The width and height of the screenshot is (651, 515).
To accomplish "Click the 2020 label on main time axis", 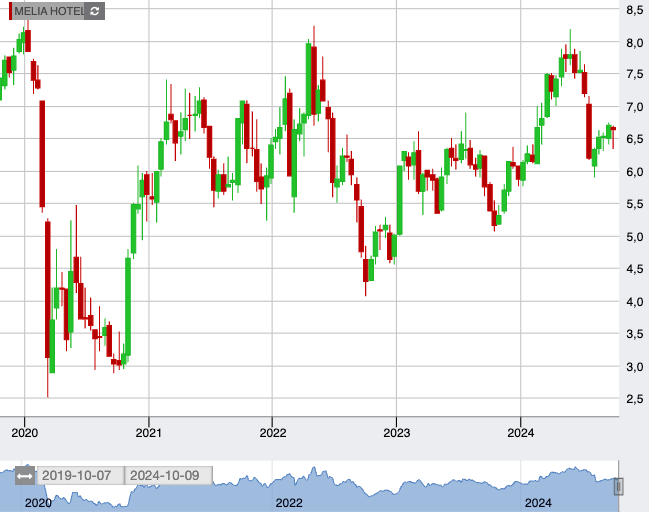I will (x=24, y=433).
